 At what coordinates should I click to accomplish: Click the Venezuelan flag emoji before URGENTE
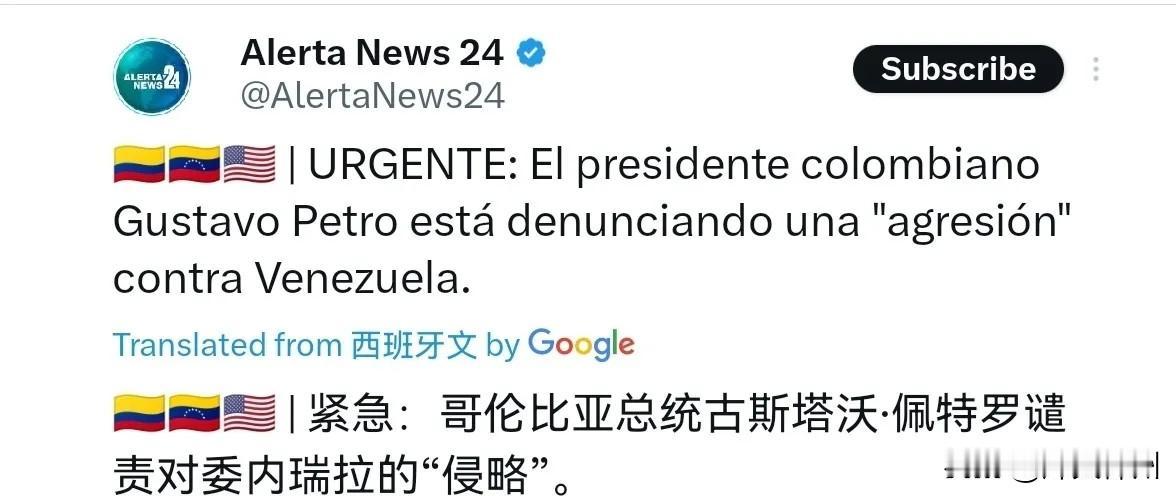click(194, 165)
